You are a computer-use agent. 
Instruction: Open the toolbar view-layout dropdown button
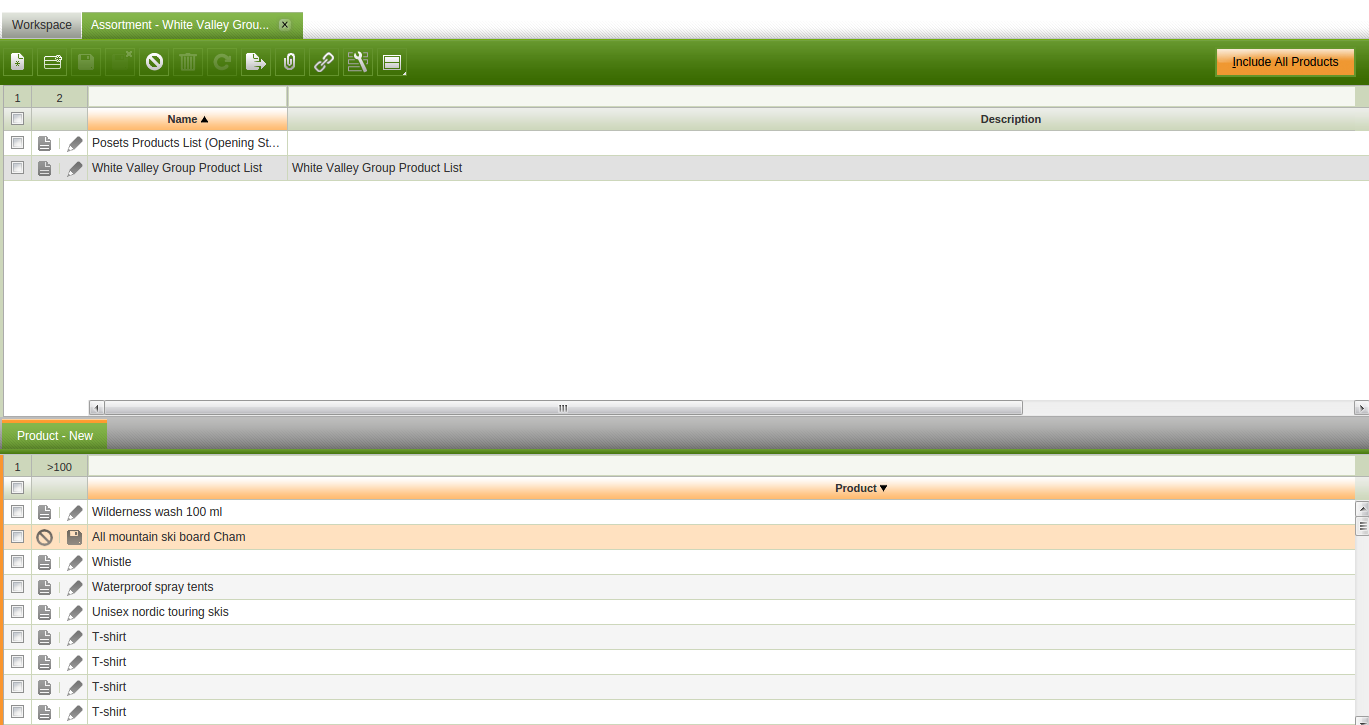pos(392,62)
